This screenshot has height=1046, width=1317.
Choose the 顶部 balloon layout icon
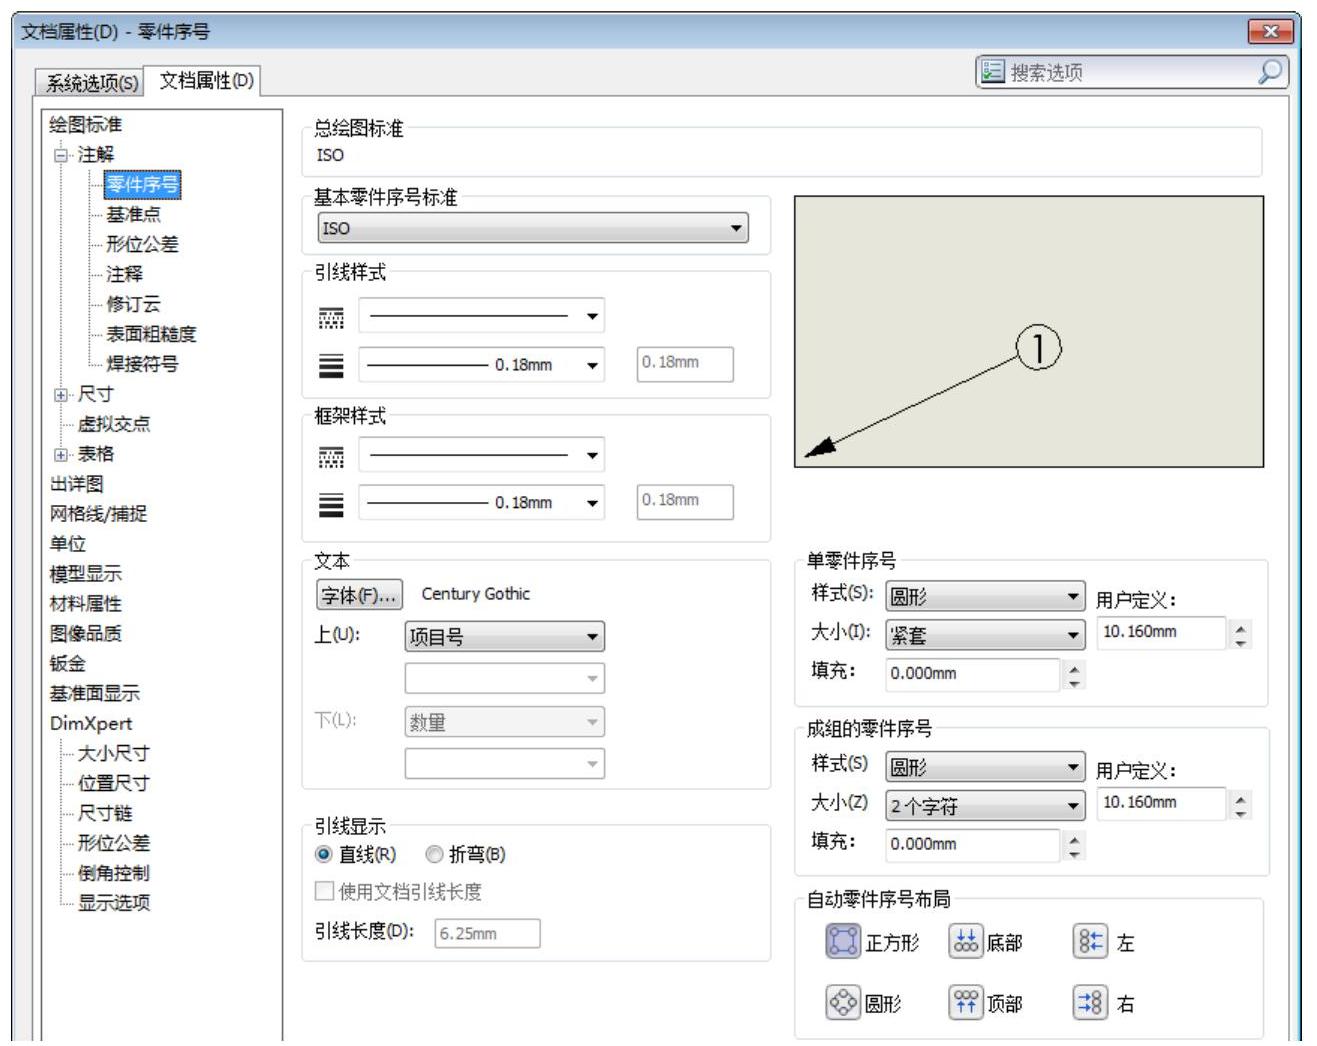965,1002
